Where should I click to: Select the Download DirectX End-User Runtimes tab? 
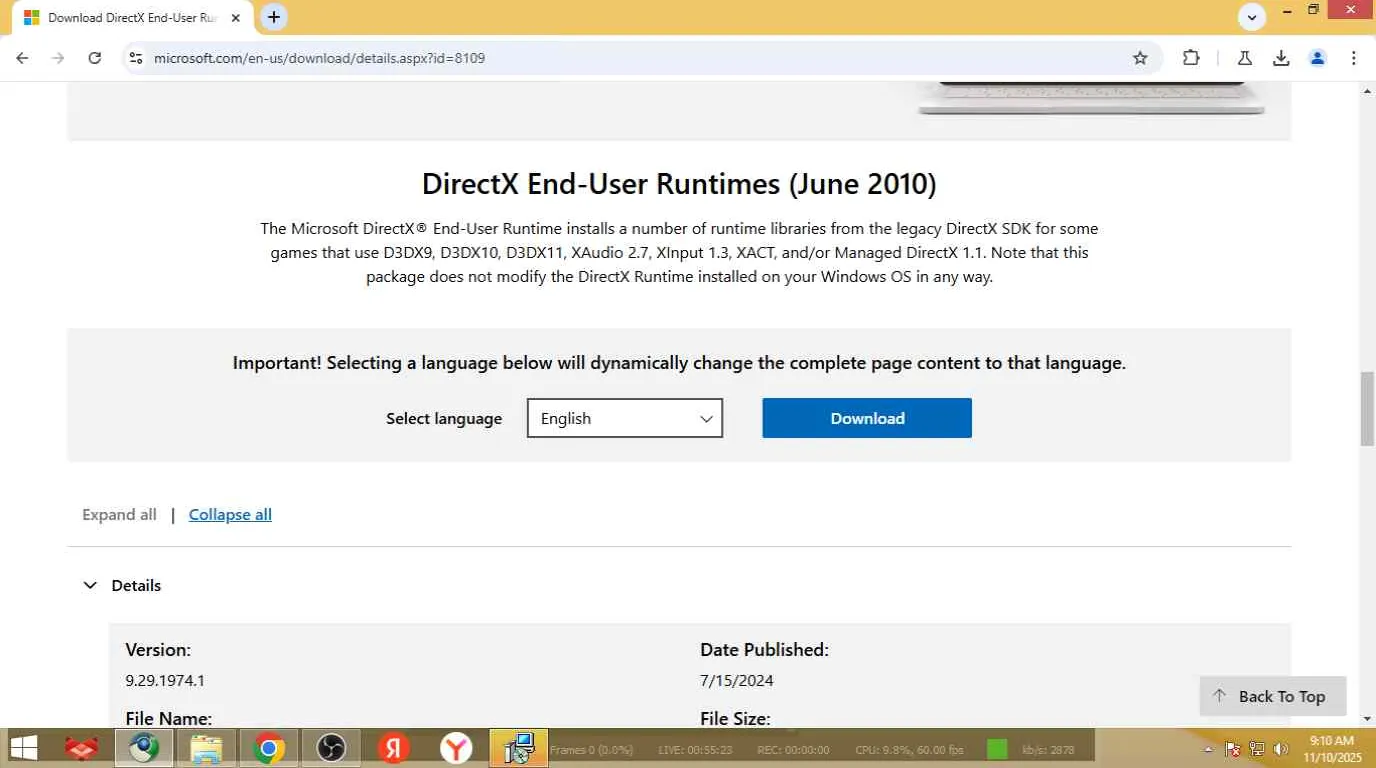tap(132, 18)
